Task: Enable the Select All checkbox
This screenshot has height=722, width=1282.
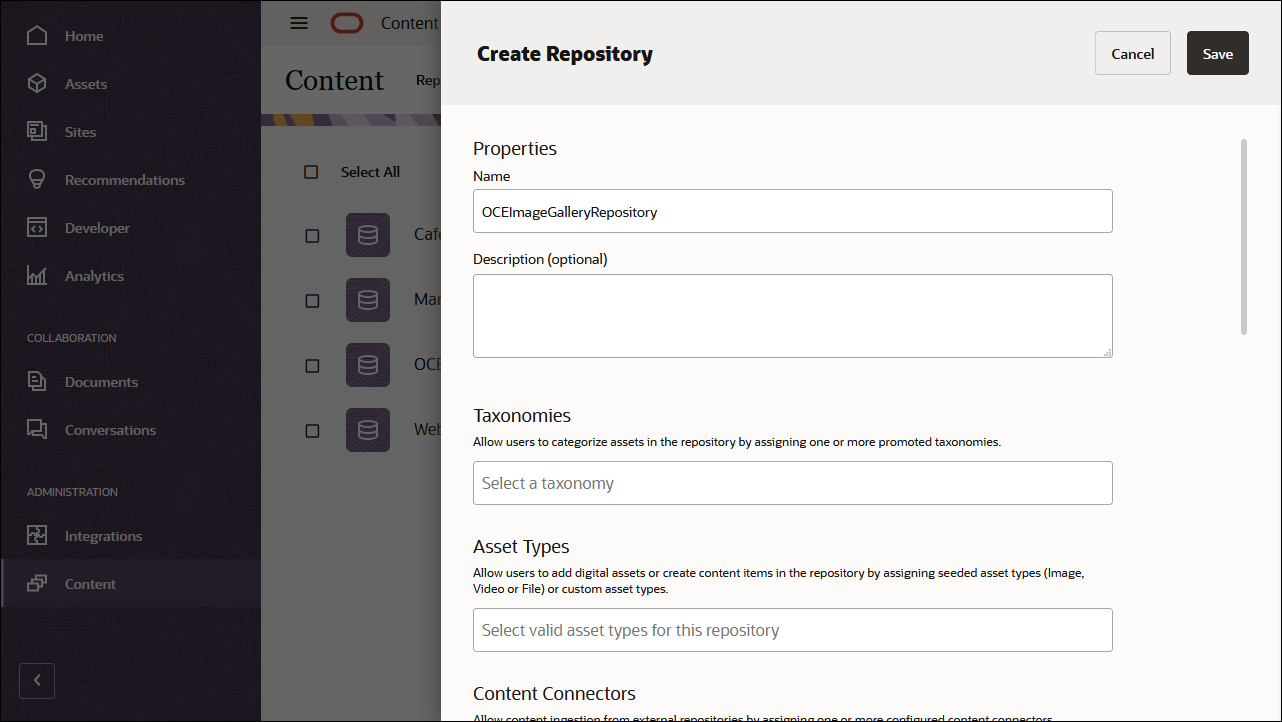Action: (x=311, y=172)
